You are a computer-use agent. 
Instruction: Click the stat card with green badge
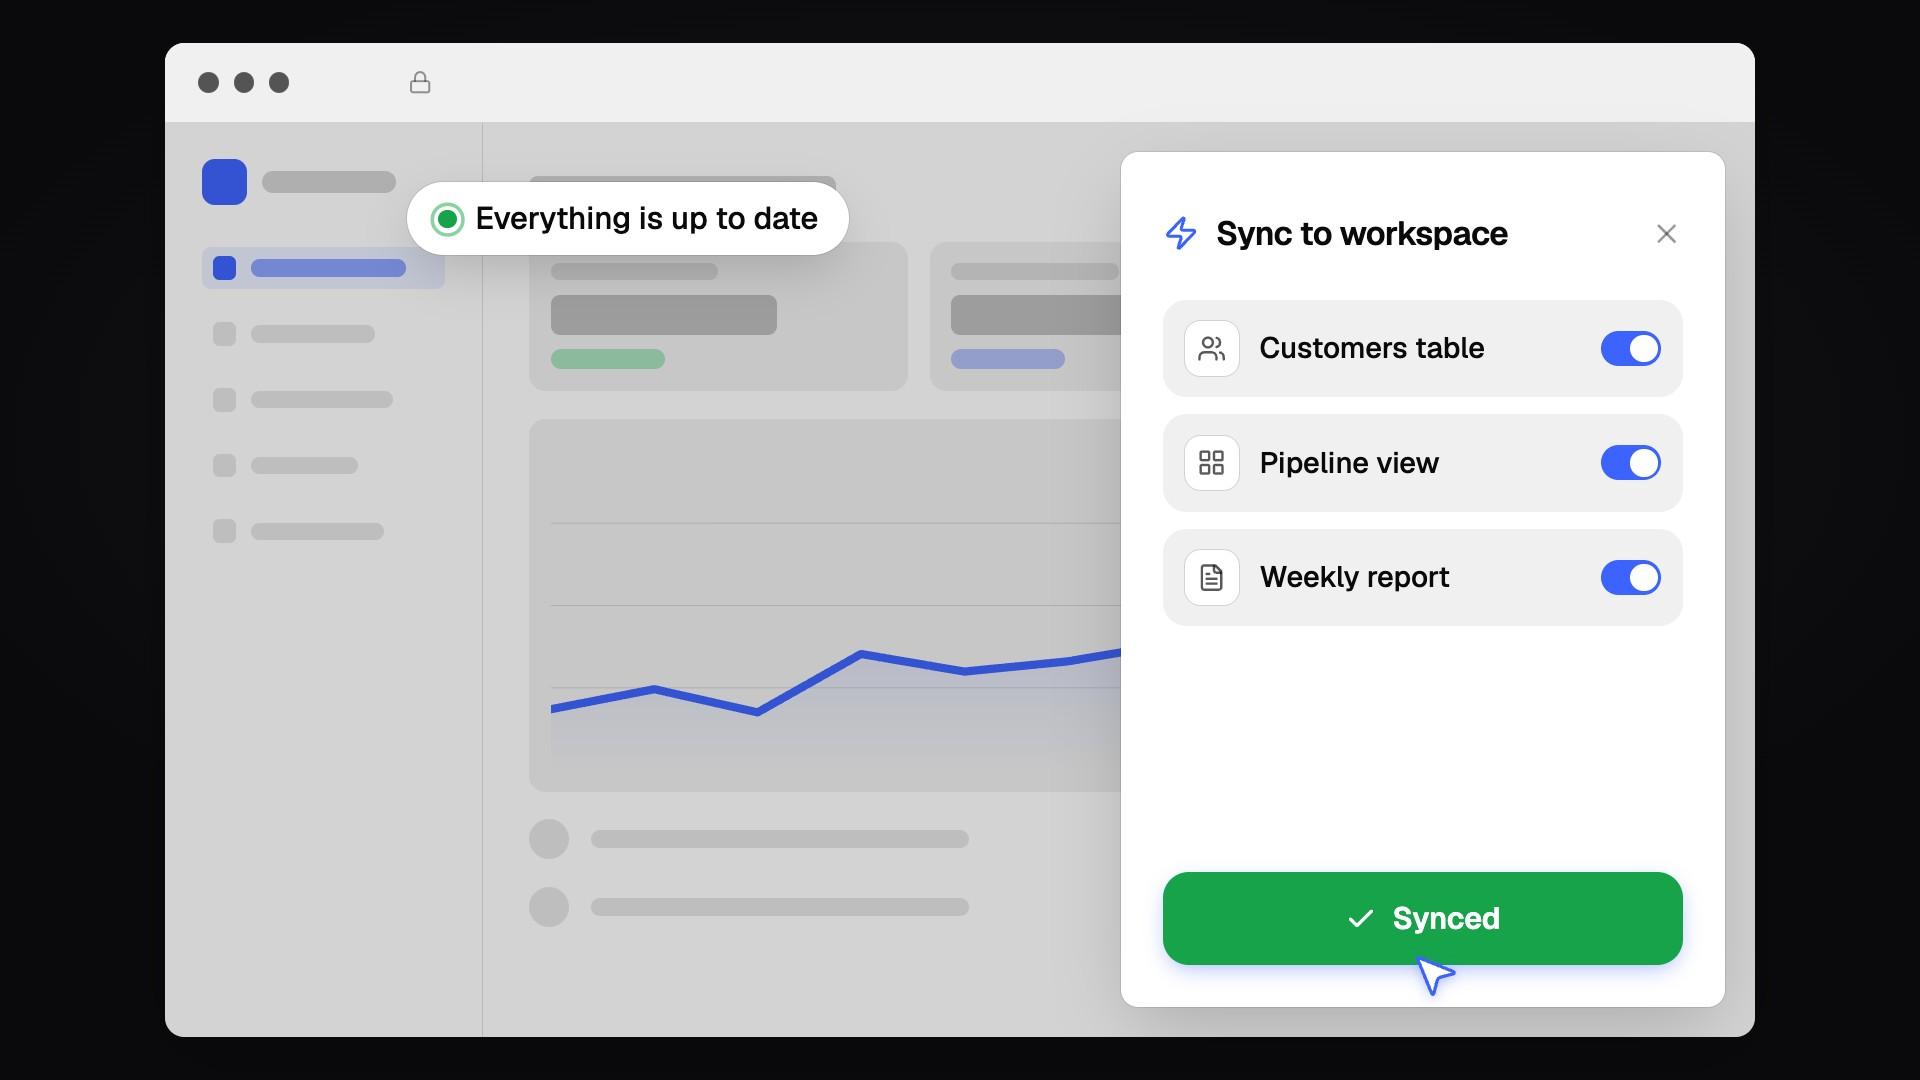[x=718, y=316]
